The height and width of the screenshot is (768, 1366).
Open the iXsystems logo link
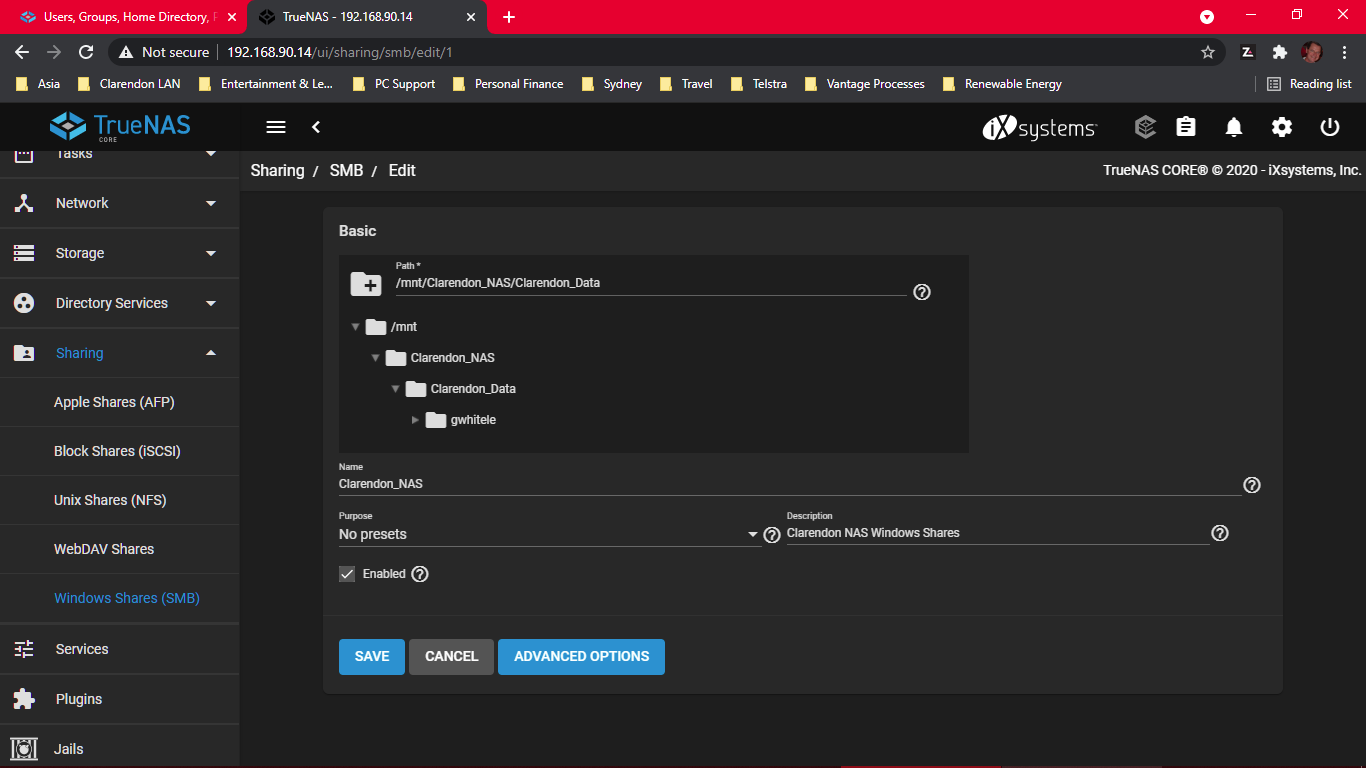coord(1040,127)
